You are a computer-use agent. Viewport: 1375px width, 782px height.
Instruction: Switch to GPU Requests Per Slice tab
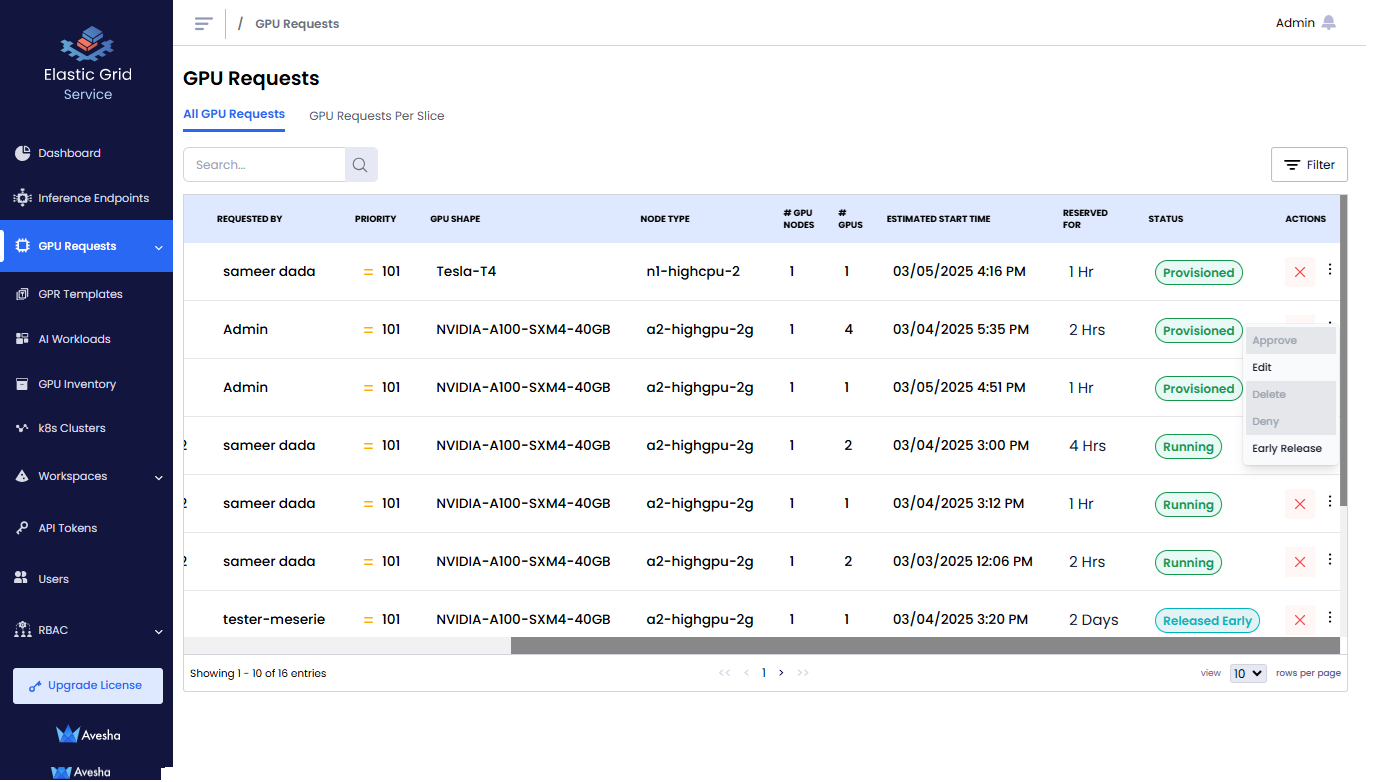coord(376,116)
